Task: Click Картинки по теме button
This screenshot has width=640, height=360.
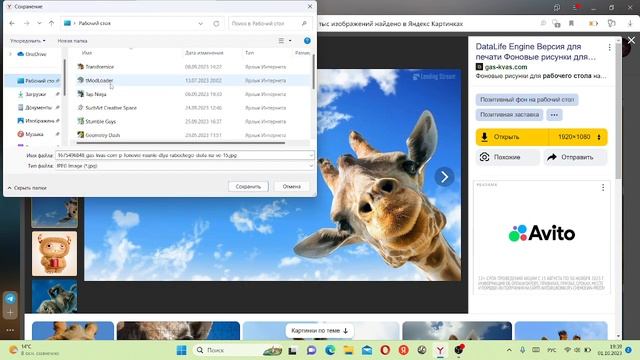Action: [x=319, y=331]
